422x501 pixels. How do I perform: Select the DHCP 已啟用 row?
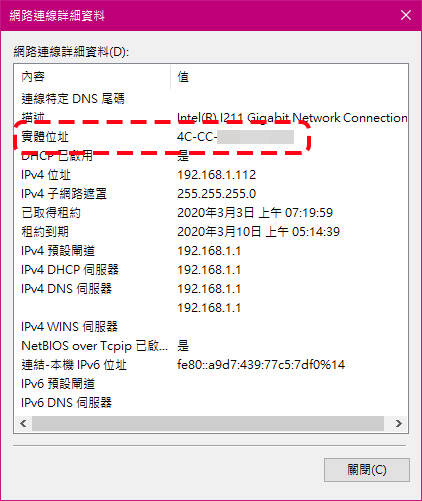tap(211, 156)
